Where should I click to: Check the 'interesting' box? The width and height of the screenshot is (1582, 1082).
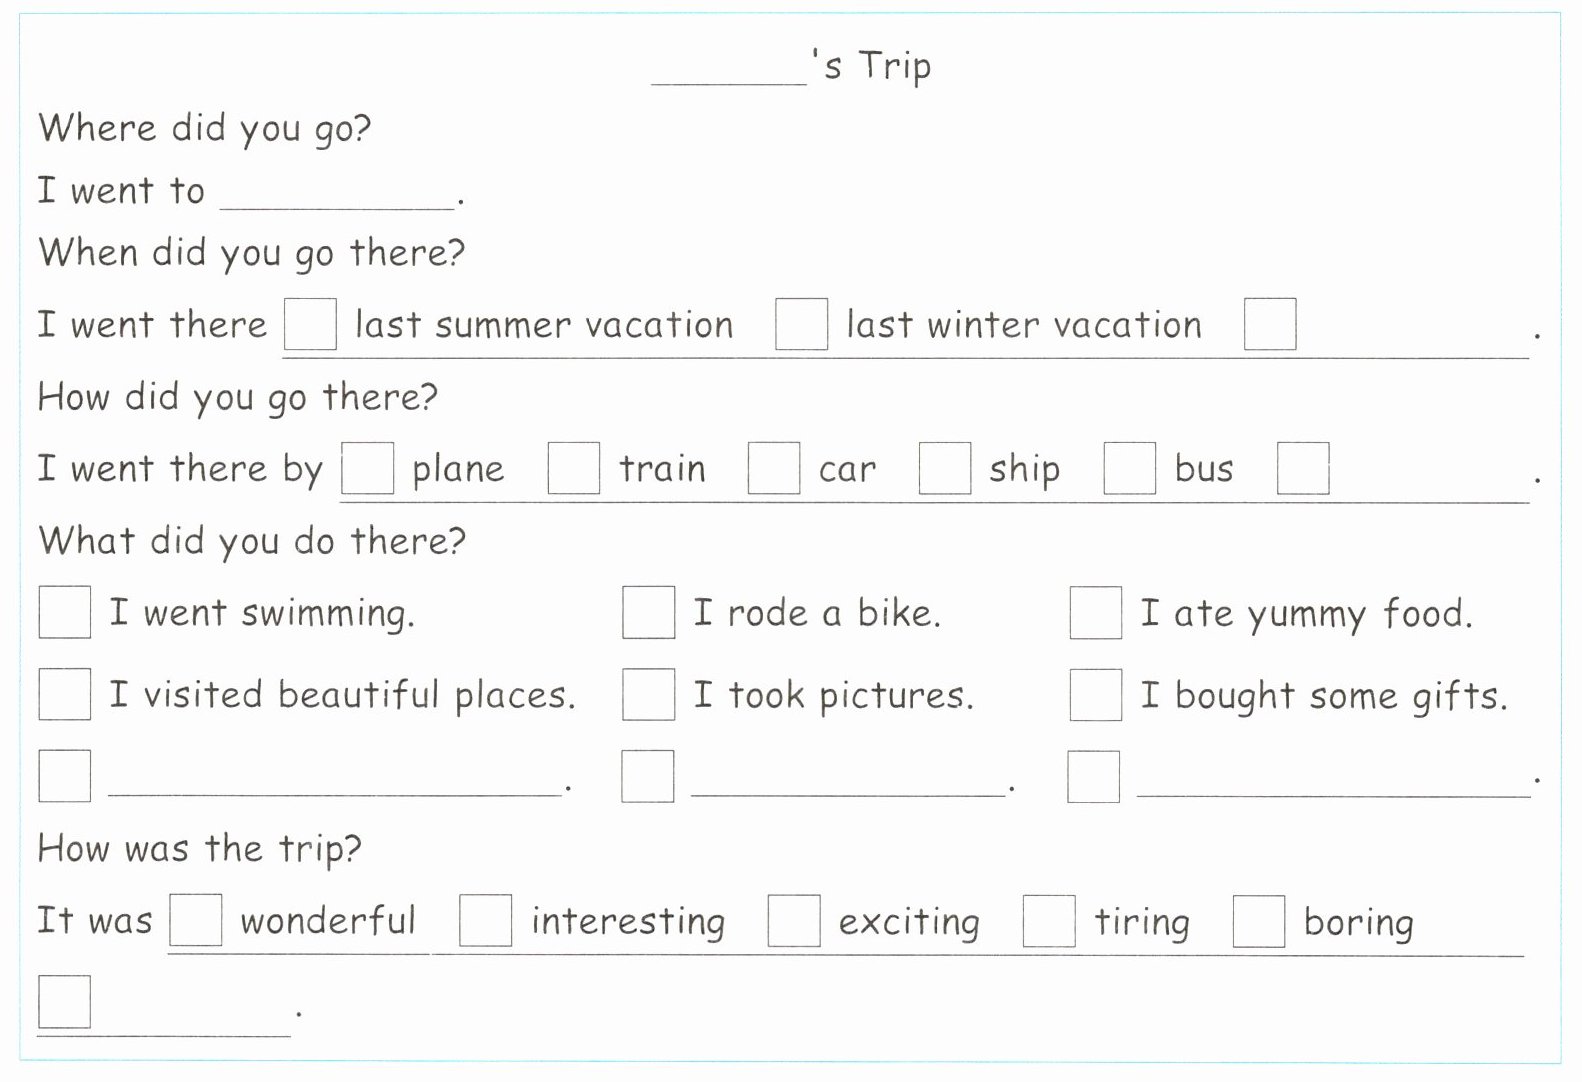[x=485, y=920]
